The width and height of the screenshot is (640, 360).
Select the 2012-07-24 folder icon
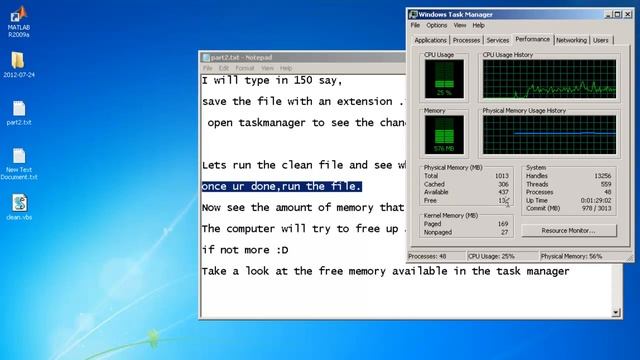[x=18, y=65]
